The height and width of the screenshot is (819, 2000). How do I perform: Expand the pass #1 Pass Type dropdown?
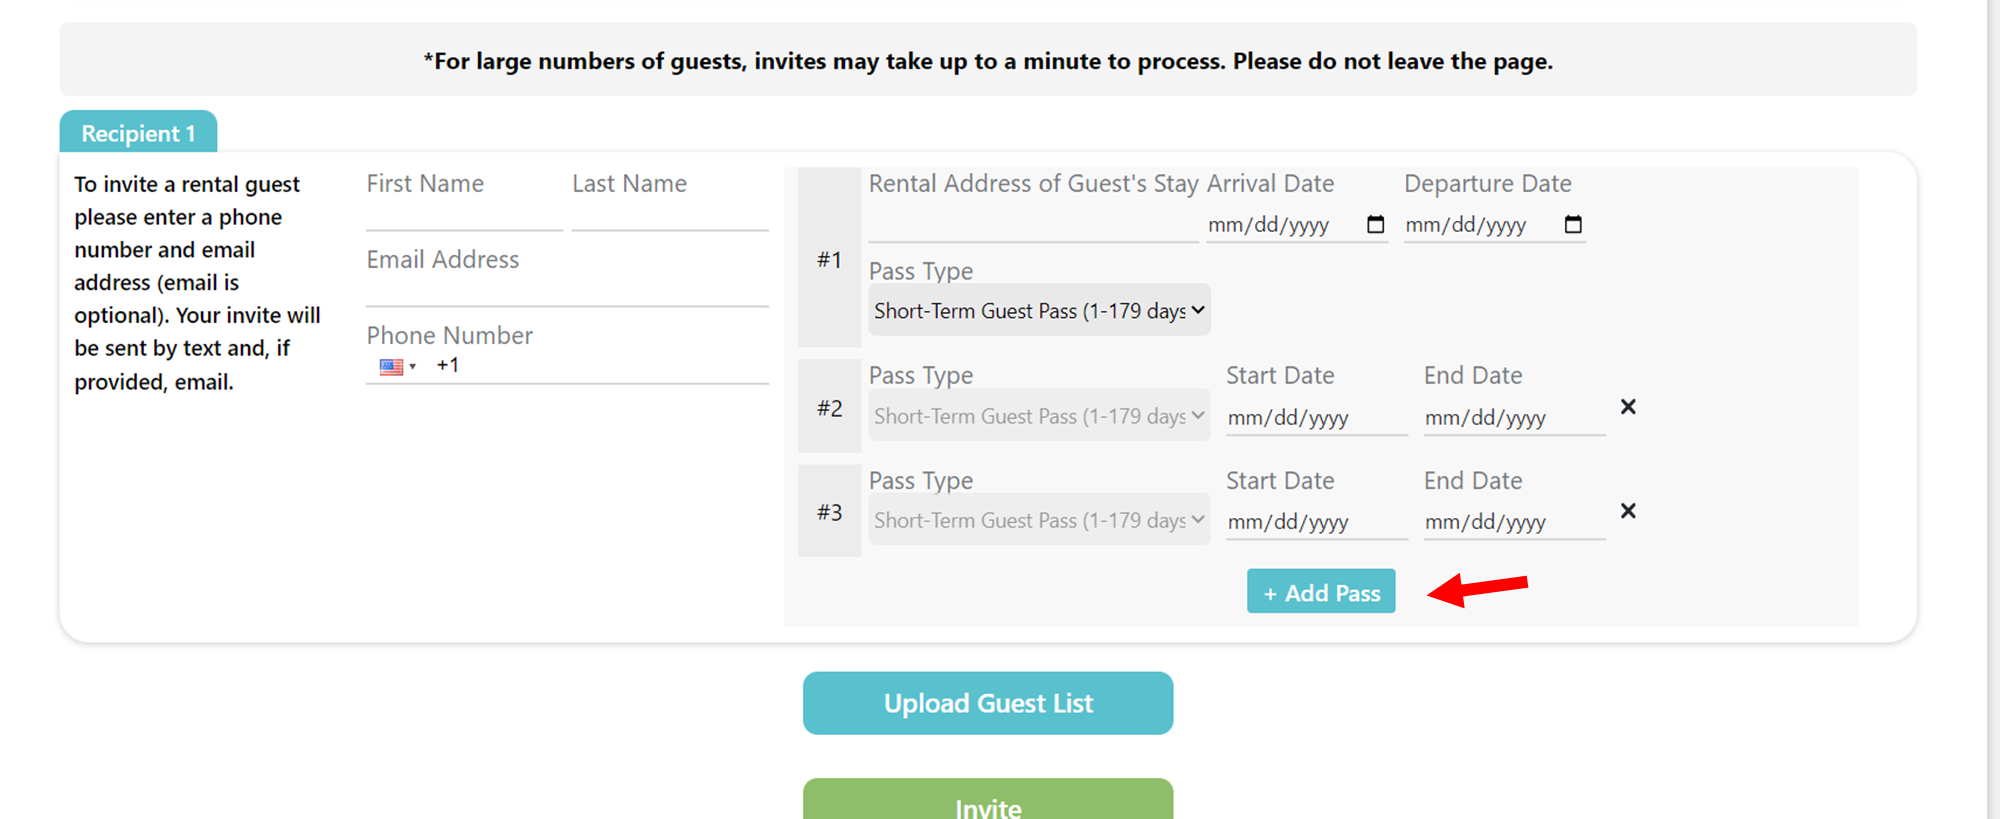1039,311
